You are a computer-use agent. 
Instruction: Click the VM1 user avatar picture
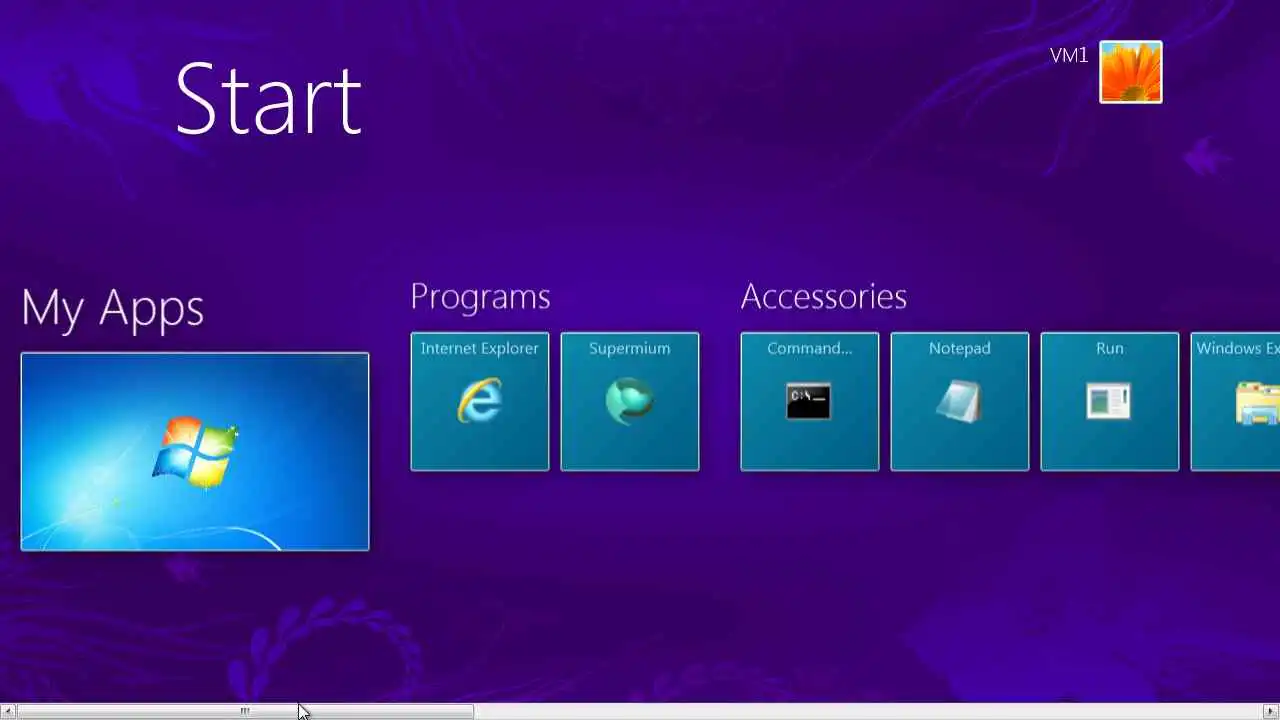pos(1131,72)
